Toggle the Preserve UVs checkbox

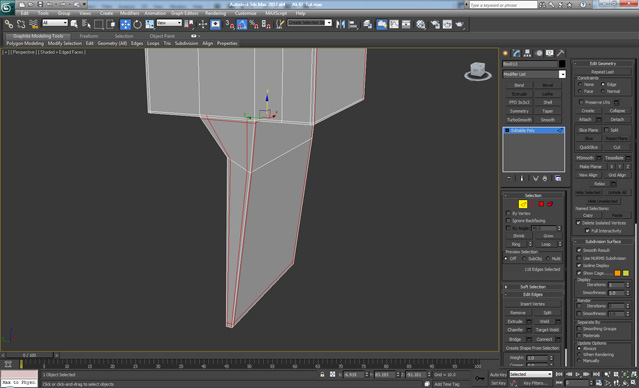[x=582, y=102]
